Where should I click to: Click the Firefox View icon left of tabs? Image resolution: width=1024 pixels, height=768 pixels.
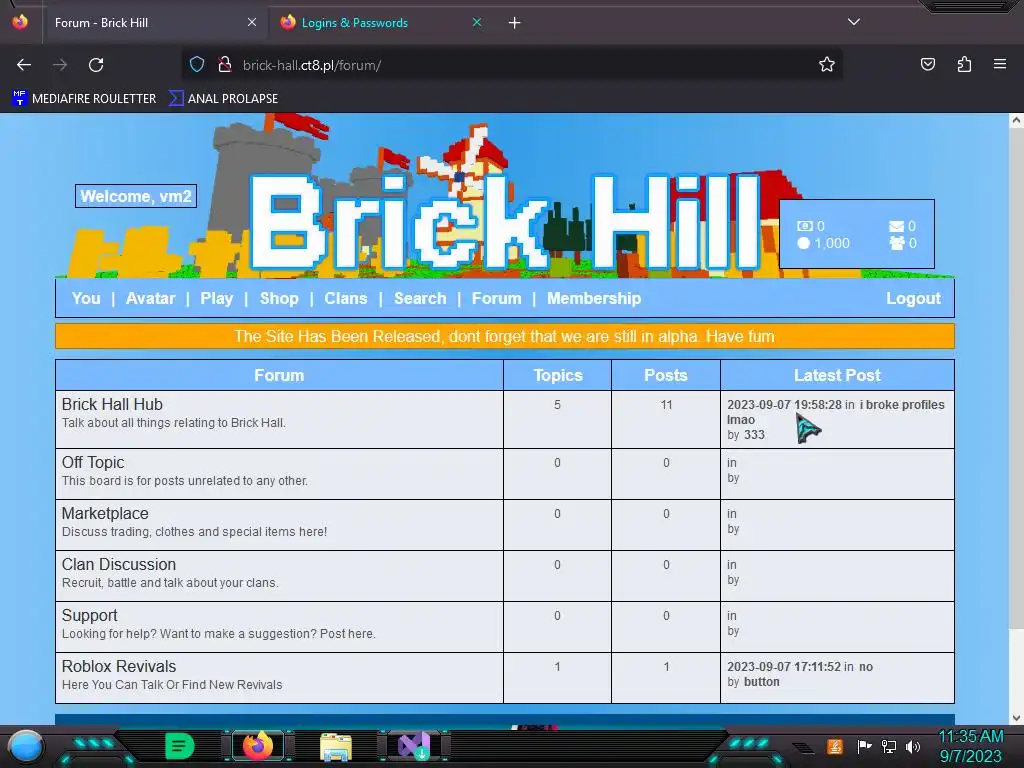coord(20,22)
